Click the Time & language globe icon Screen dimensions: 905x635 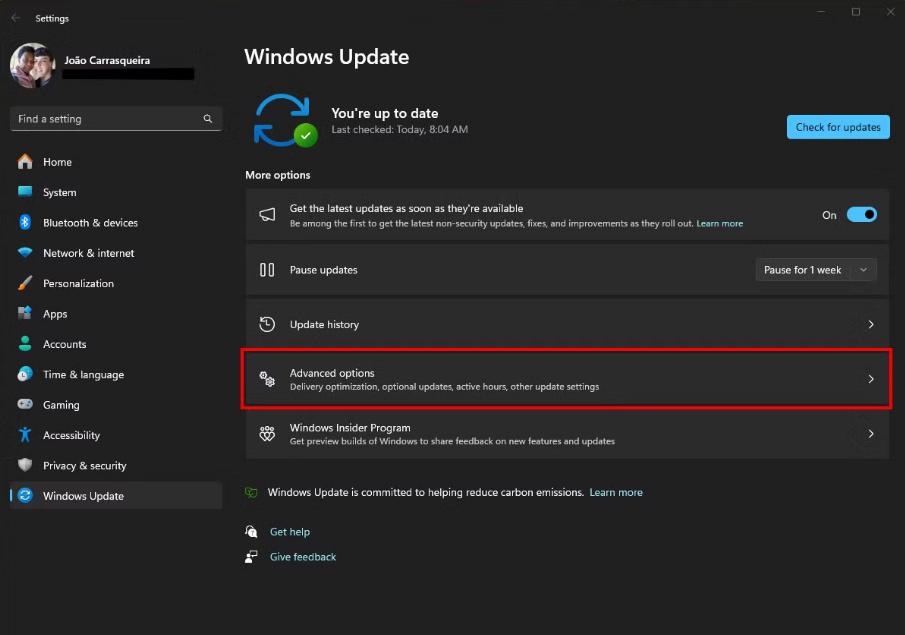click(25, 374)
